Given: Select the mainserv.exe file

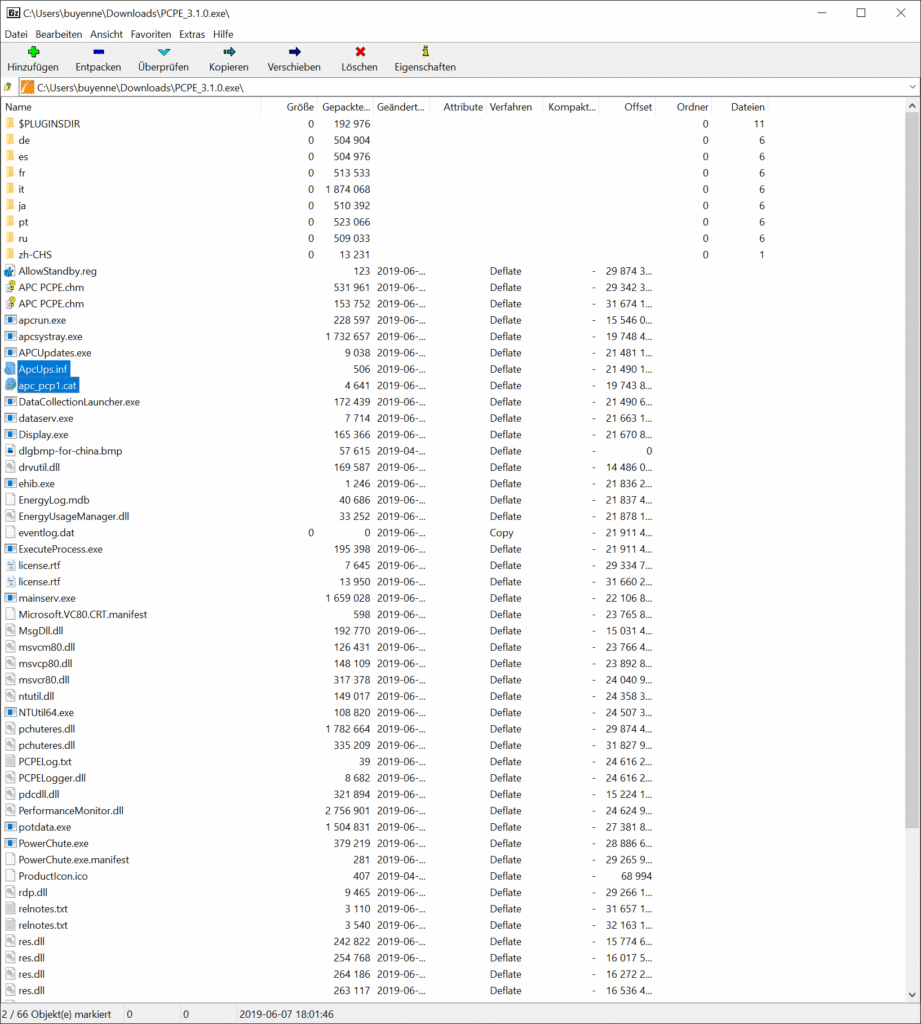Looking at the screenshot, I should (47, 598).
